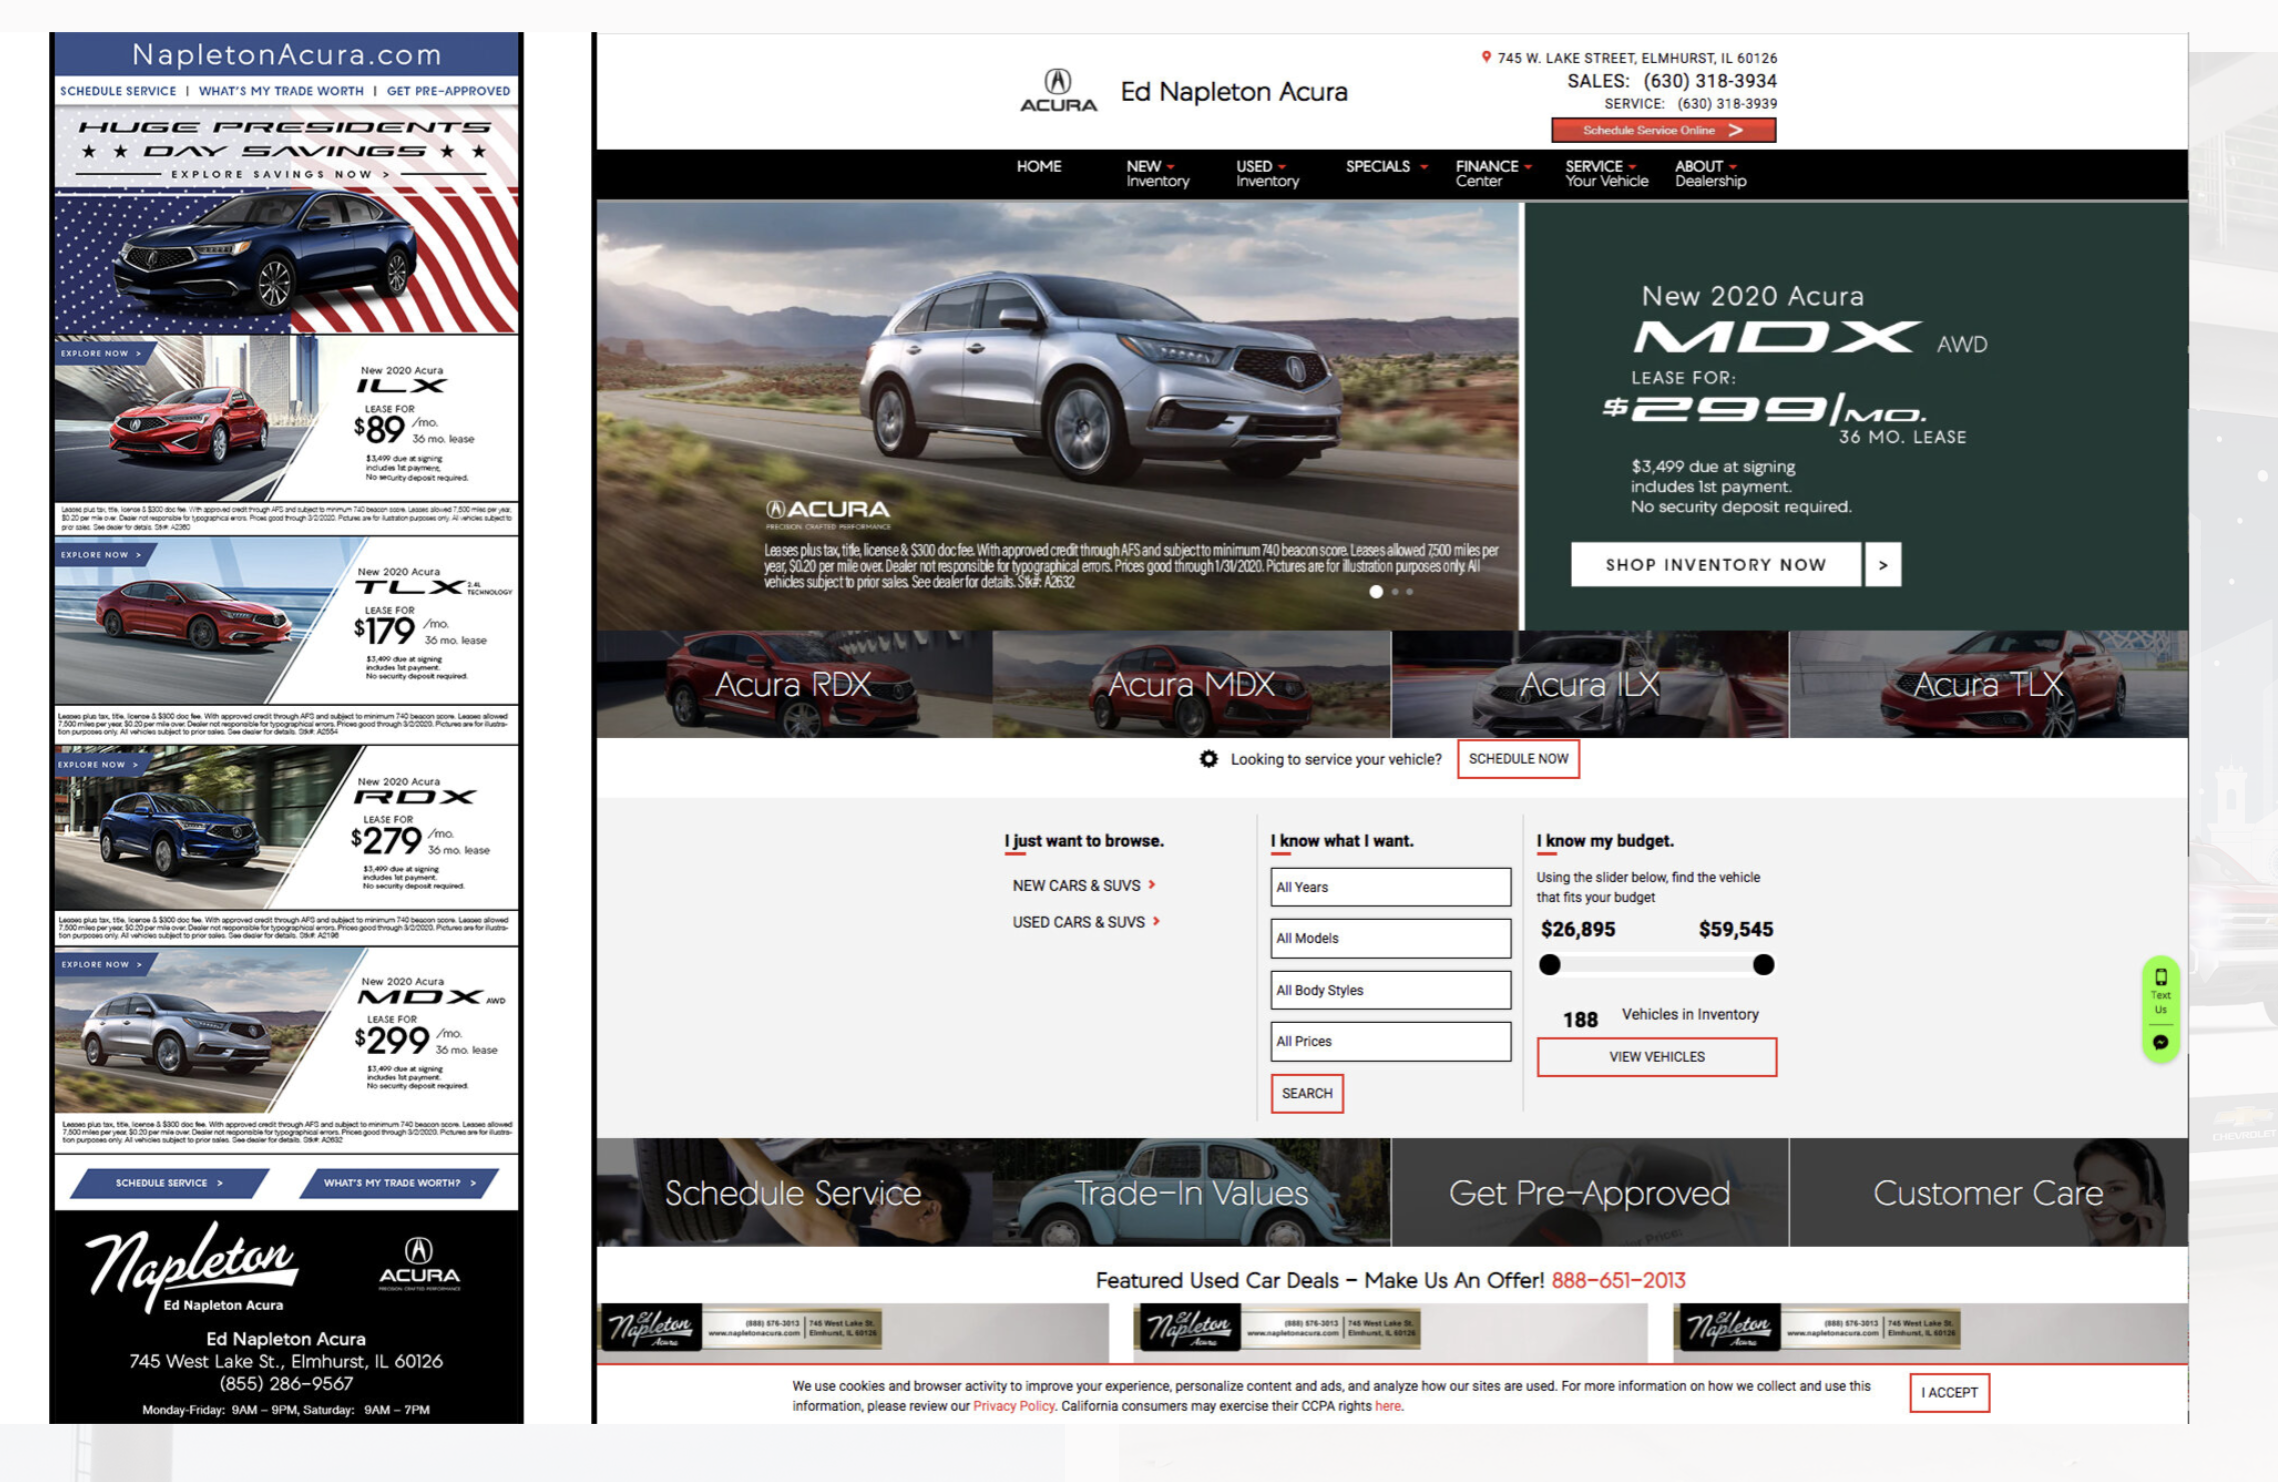Click the NapletonAcura.com header in the email
This screenshot has width=2278, height=1482.
(287, 54)
